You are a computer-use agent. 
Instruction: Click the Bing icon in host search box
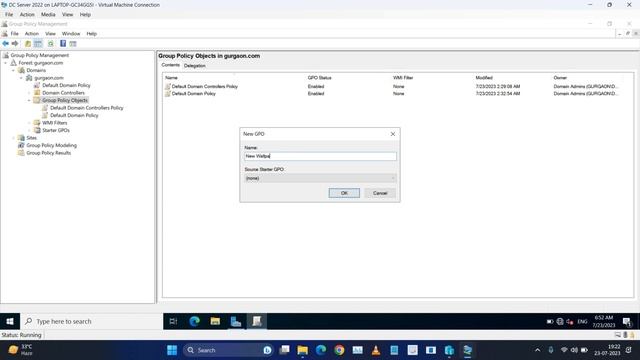[x=267, y=350]
